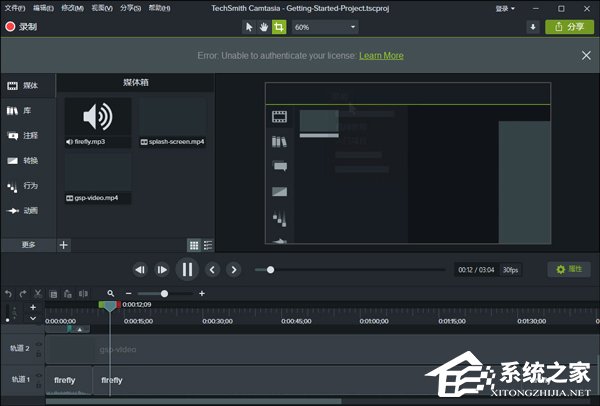Open the Animations tab

28,211
